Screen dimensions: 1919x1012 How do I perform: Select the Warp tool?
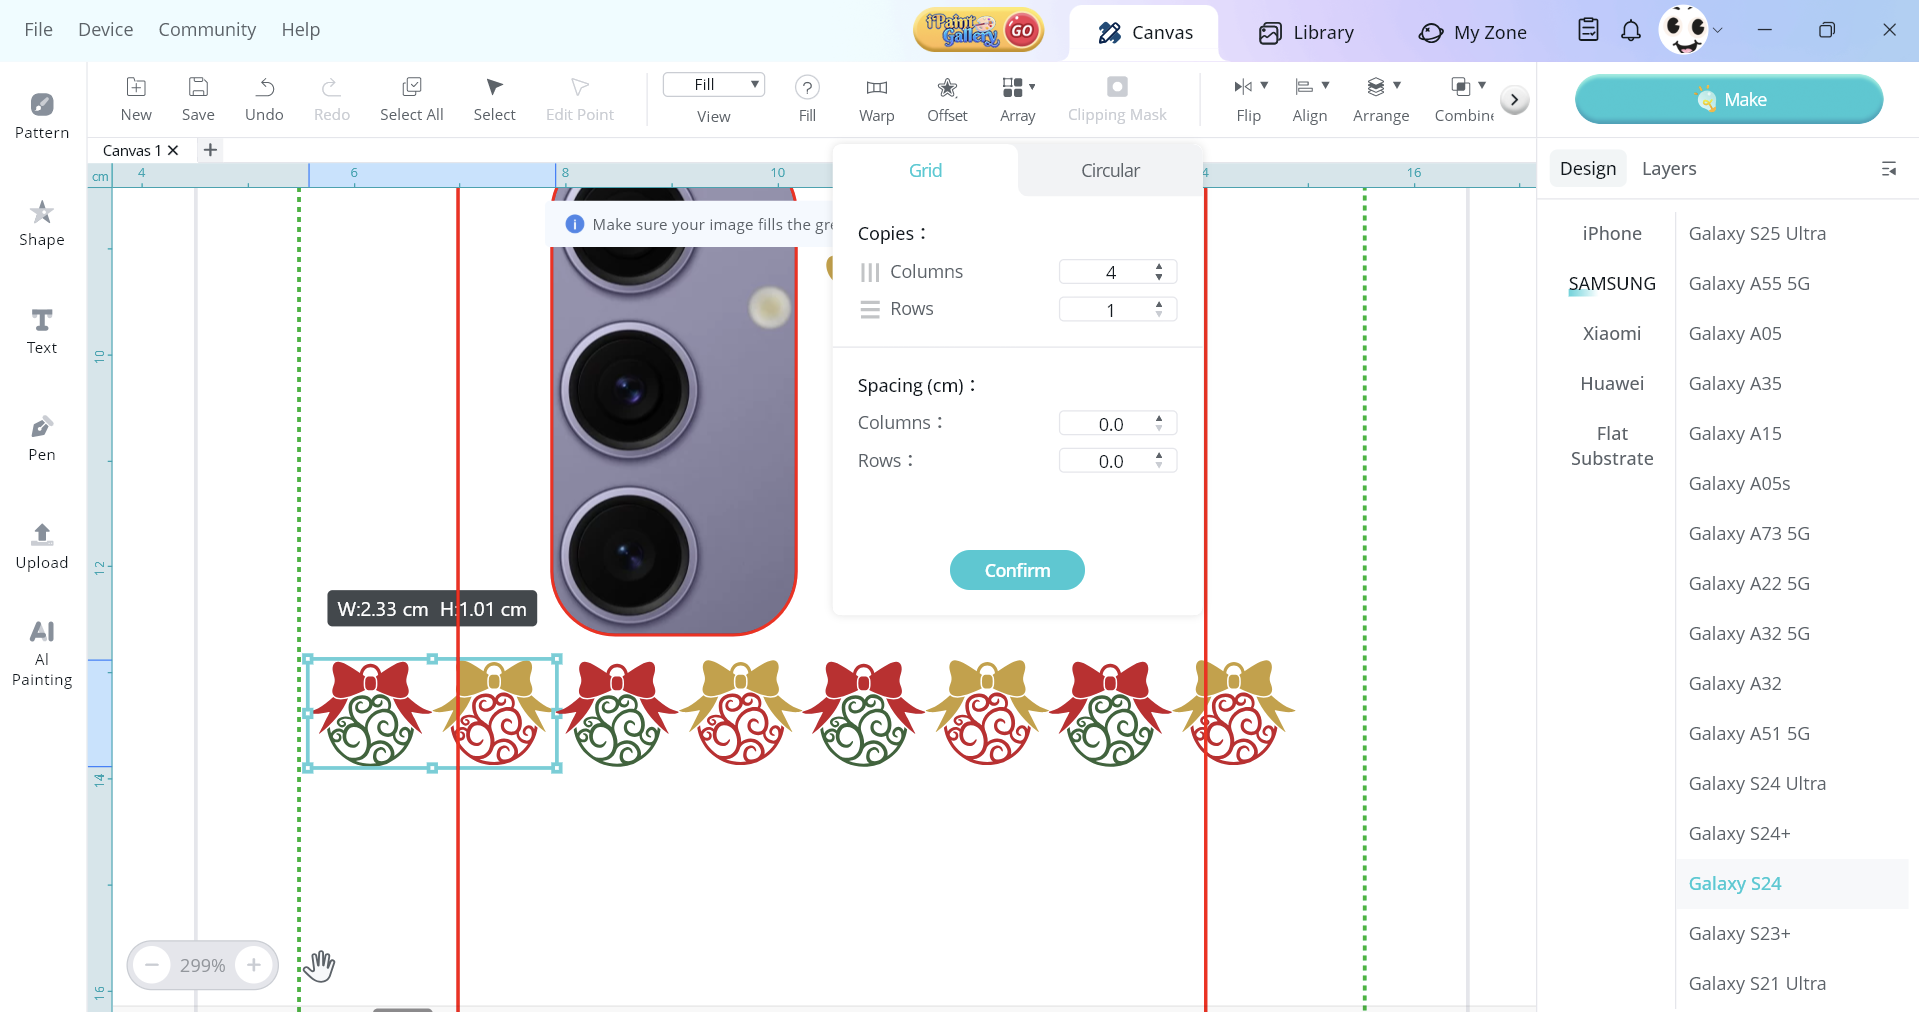pyautogui.click(x=876, y=99)
